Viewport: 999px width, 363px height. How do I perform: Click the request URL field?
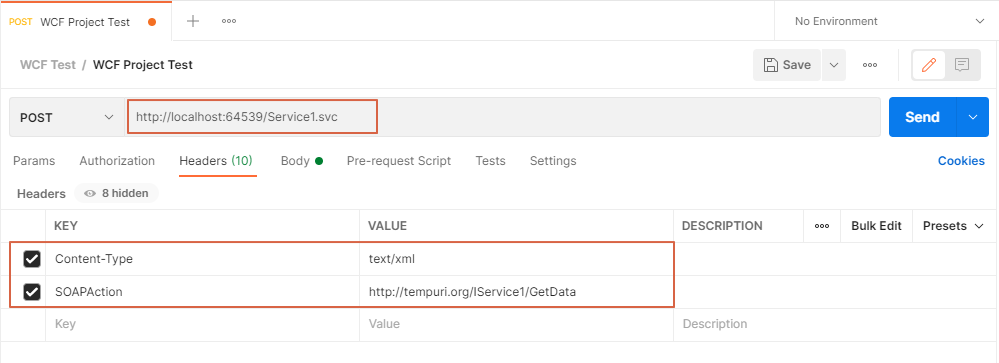(503, 117)
